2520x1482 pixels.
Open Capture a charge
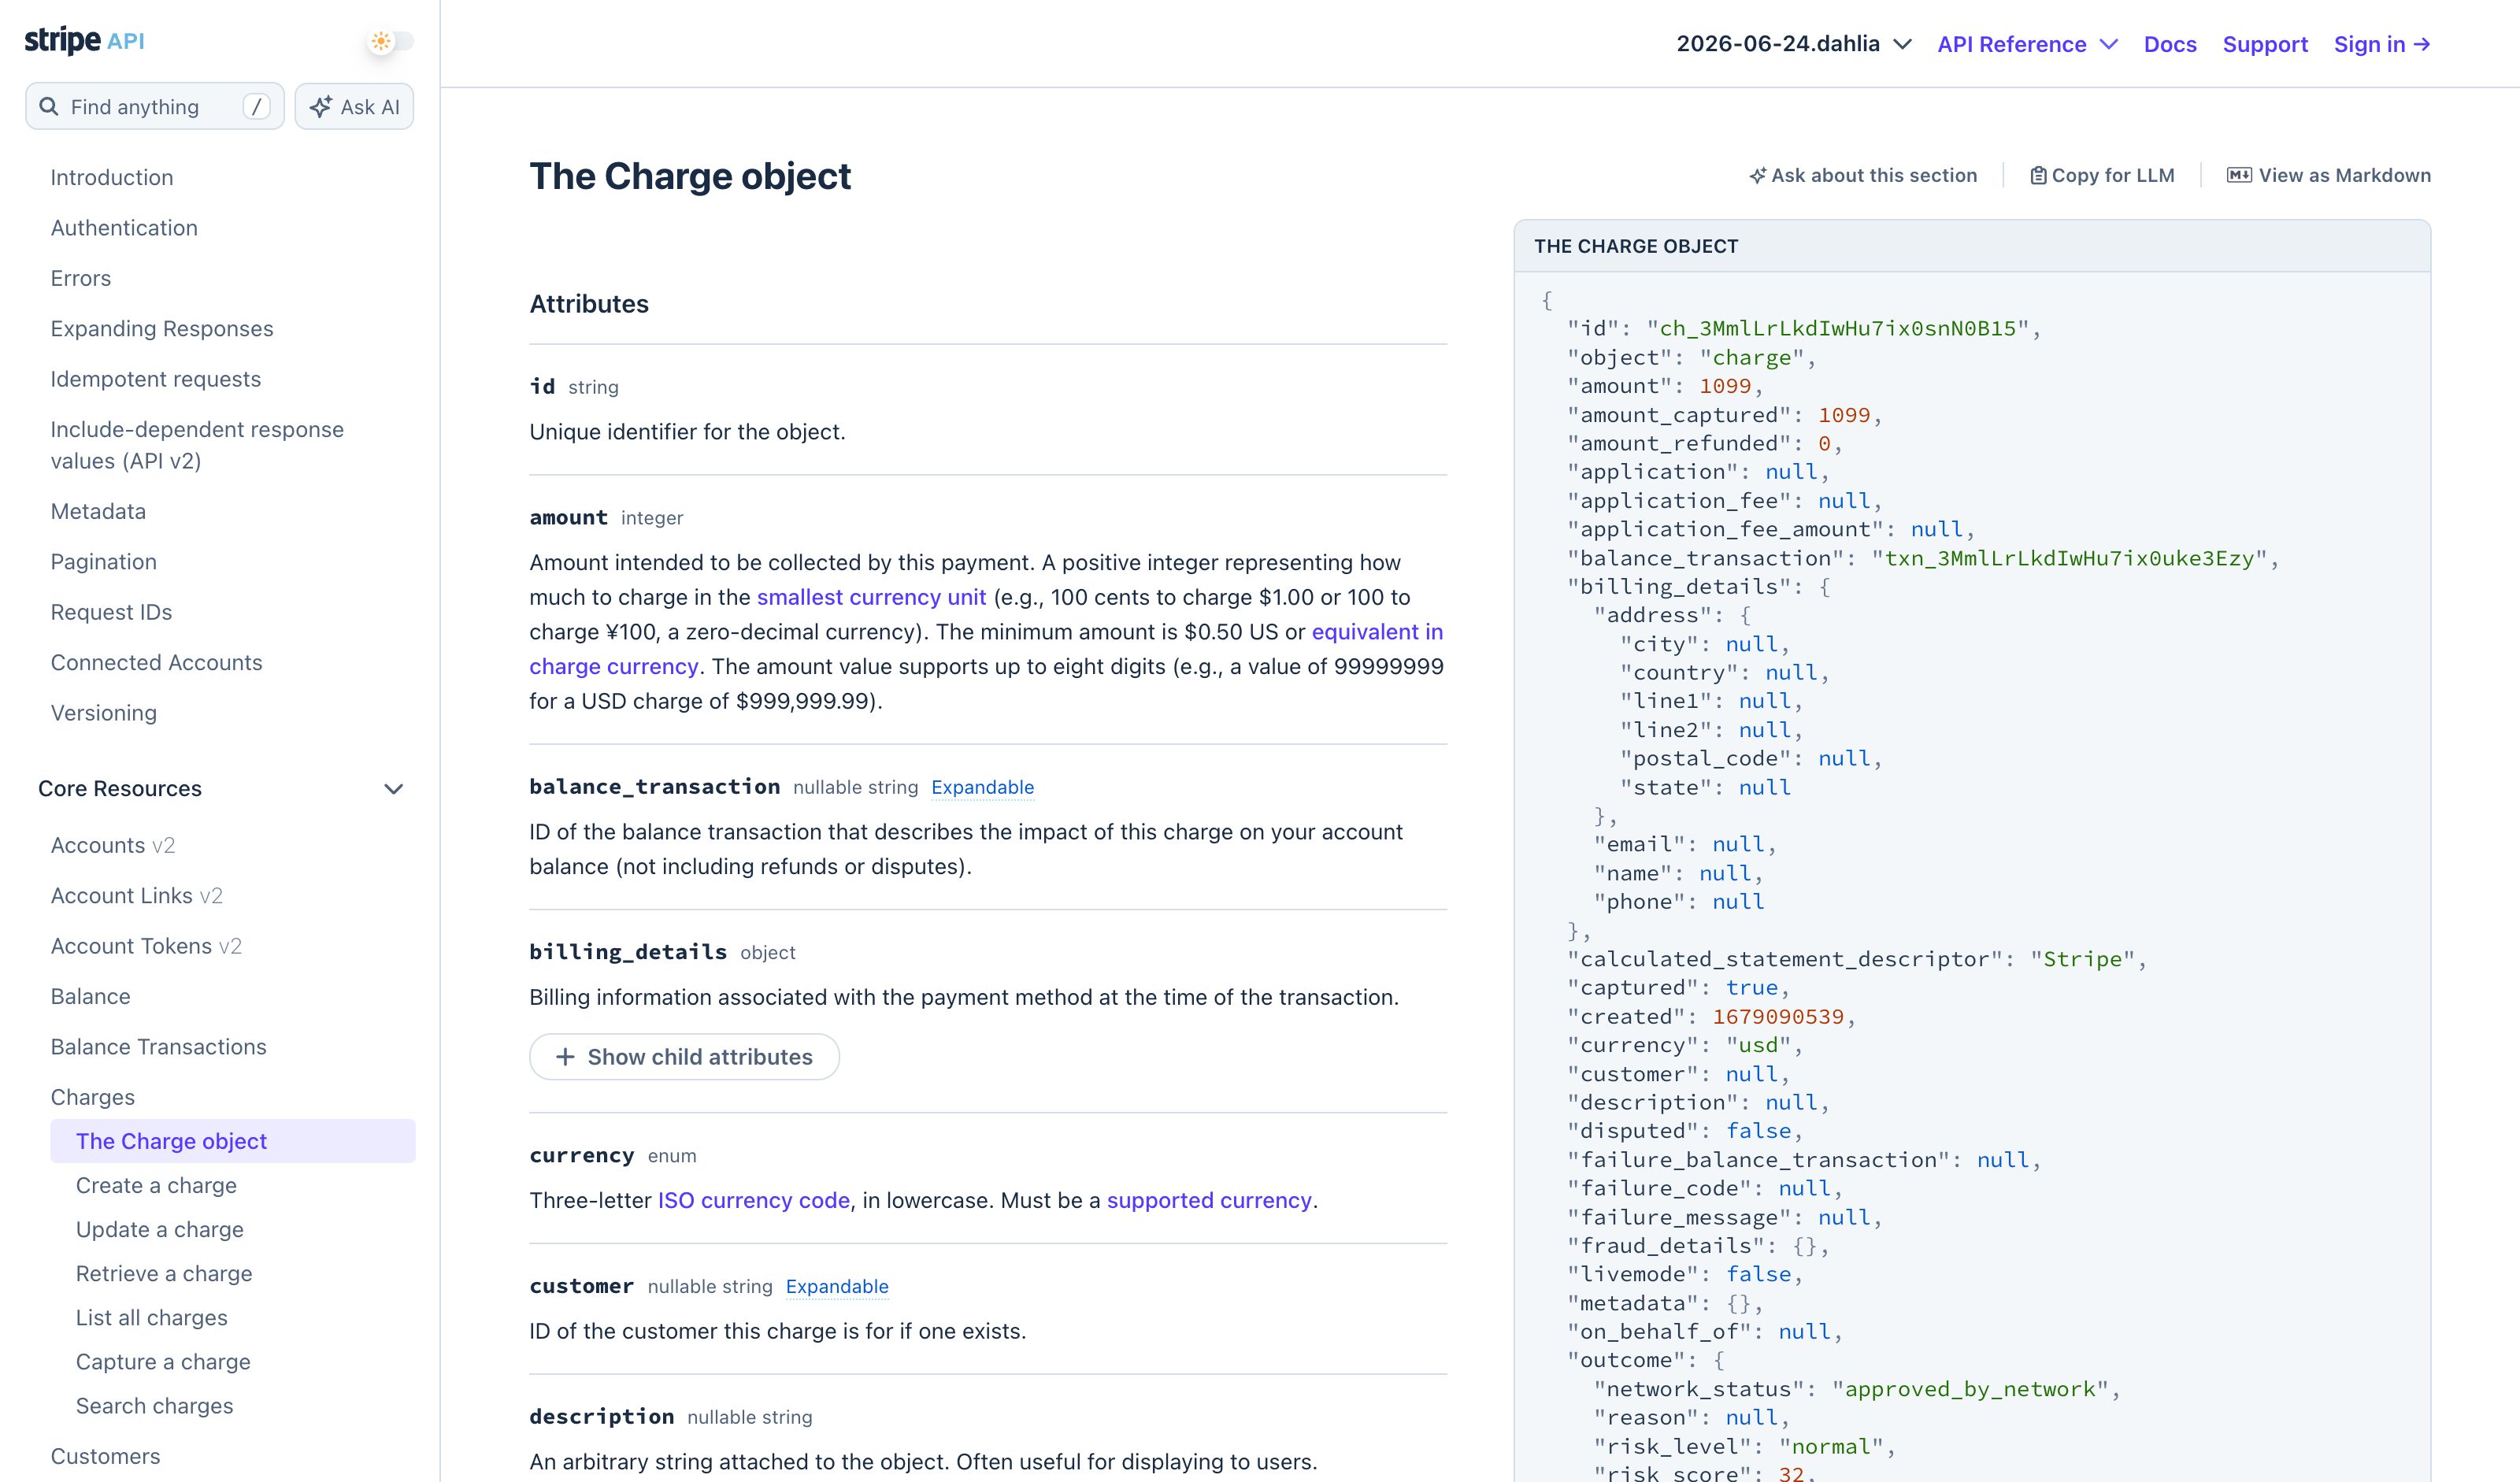[163, 1361]
